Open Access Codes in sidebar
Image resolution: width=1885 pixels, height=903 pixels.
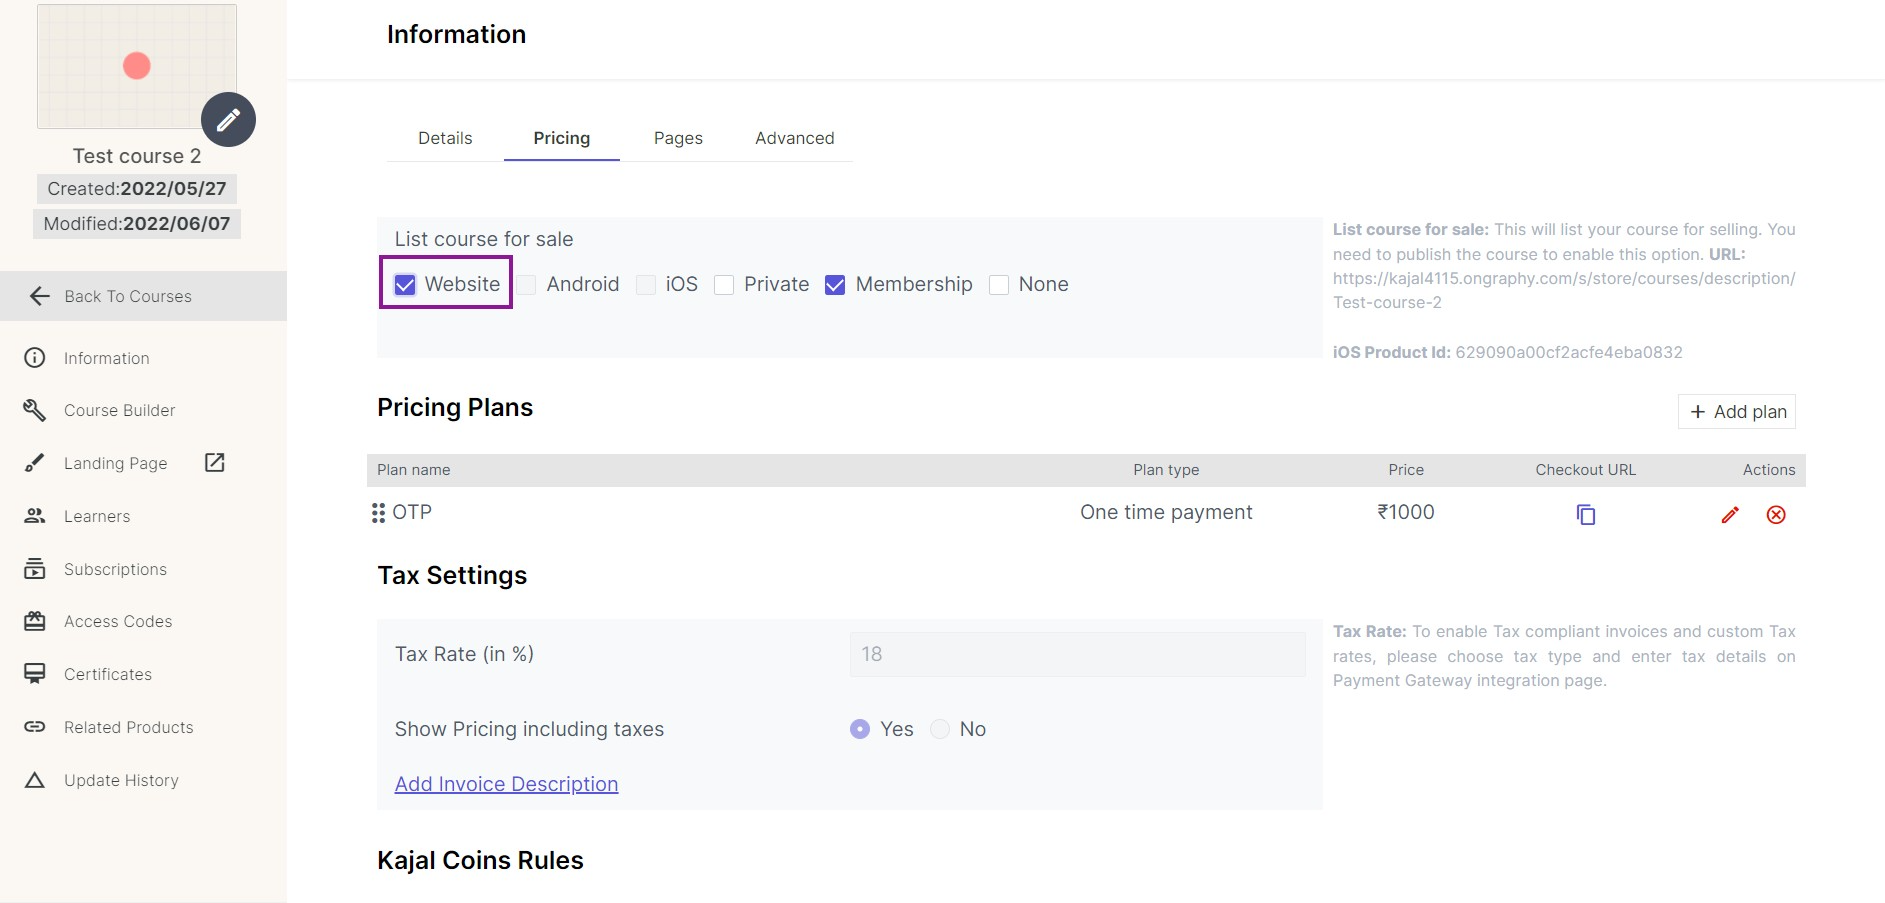(x=118, y=621)
